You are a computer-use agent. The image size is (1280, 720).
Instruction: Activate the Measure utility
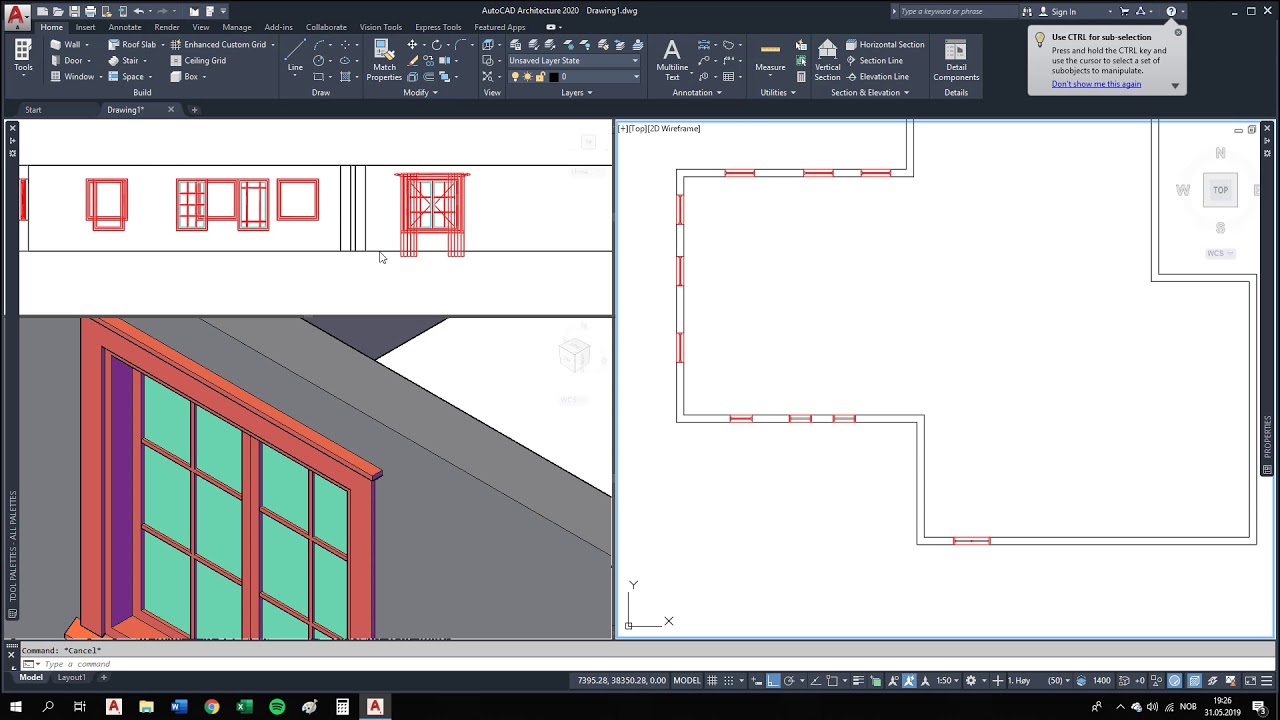coord(770,56)
